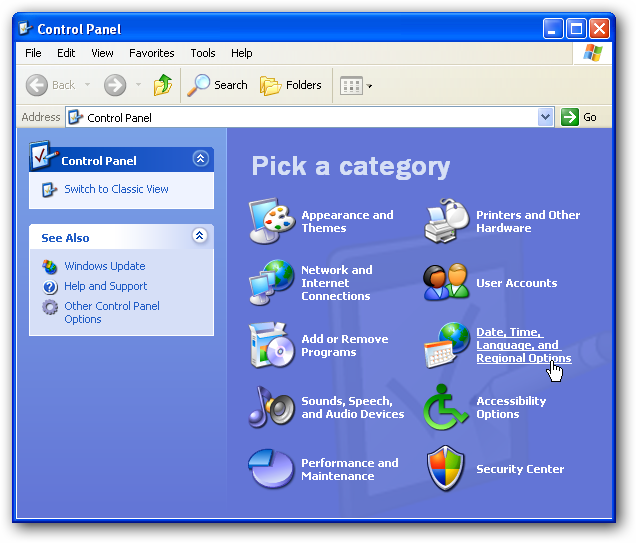Image resolution: width=636 pixels, height=543 pixels.
Task: Minimize the Control Panel window
Action: coord(553,29)
